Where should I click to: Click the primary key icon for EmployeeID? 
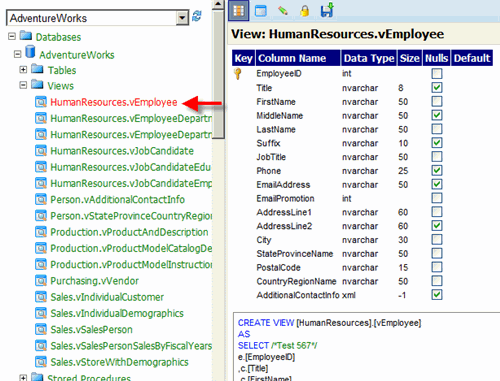[238, 74]
